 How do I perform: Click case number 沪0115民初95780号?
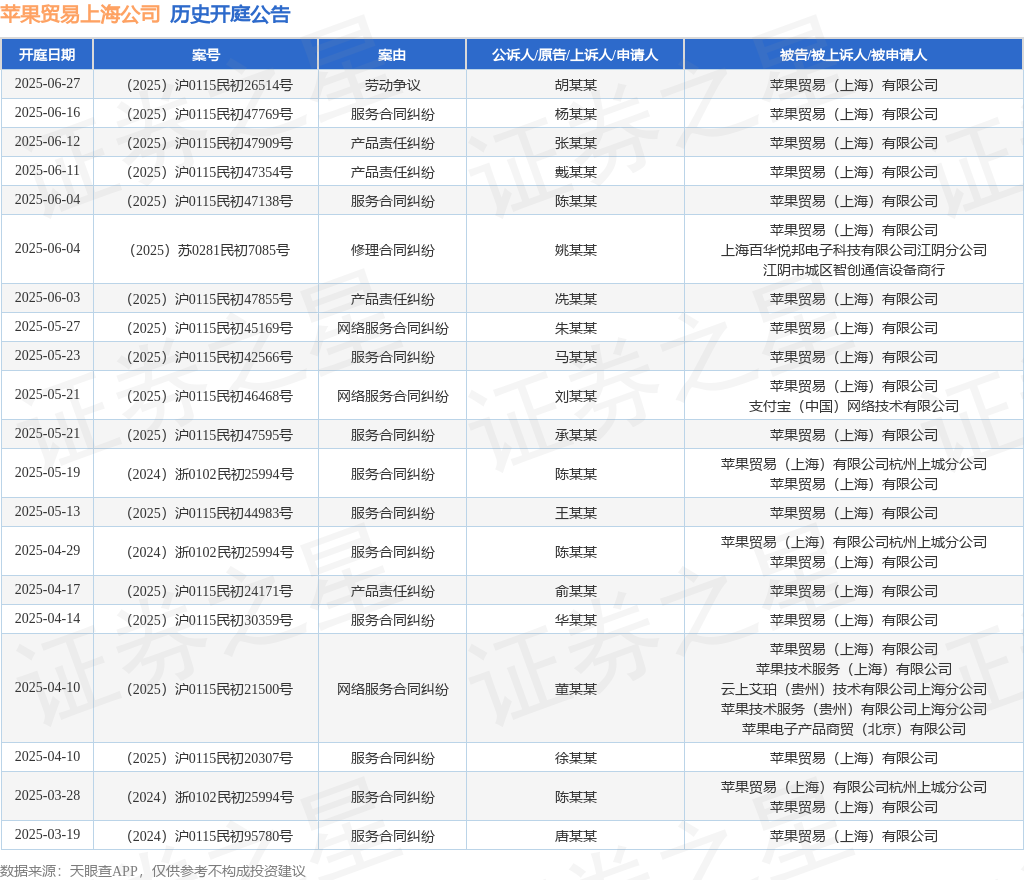(x=234, y=836)
